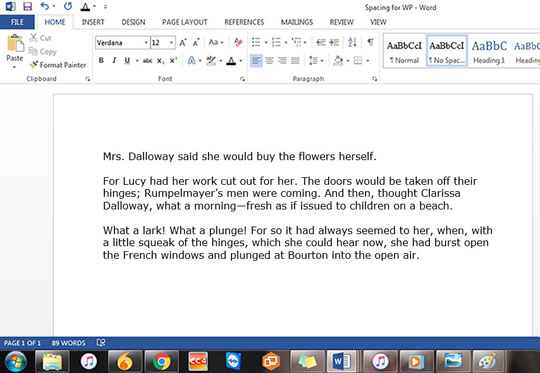Toggle Subscript formatting
Image resolution: width=540 pixels, height=373 pixels.
pyautogui.click(x=160, y=61)
